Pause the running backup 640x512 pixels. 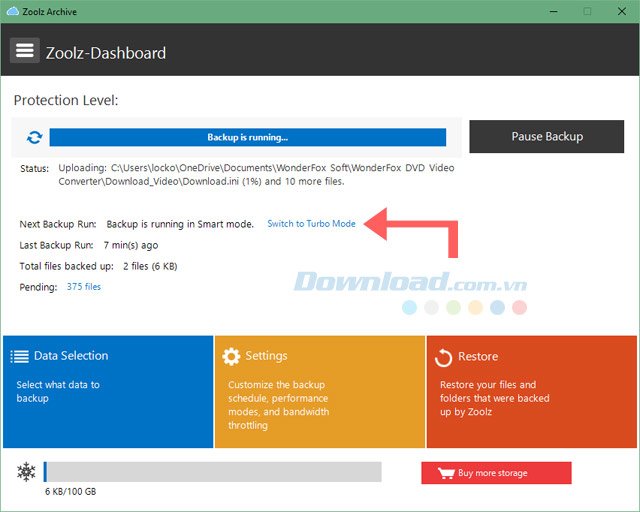(546, 136)
